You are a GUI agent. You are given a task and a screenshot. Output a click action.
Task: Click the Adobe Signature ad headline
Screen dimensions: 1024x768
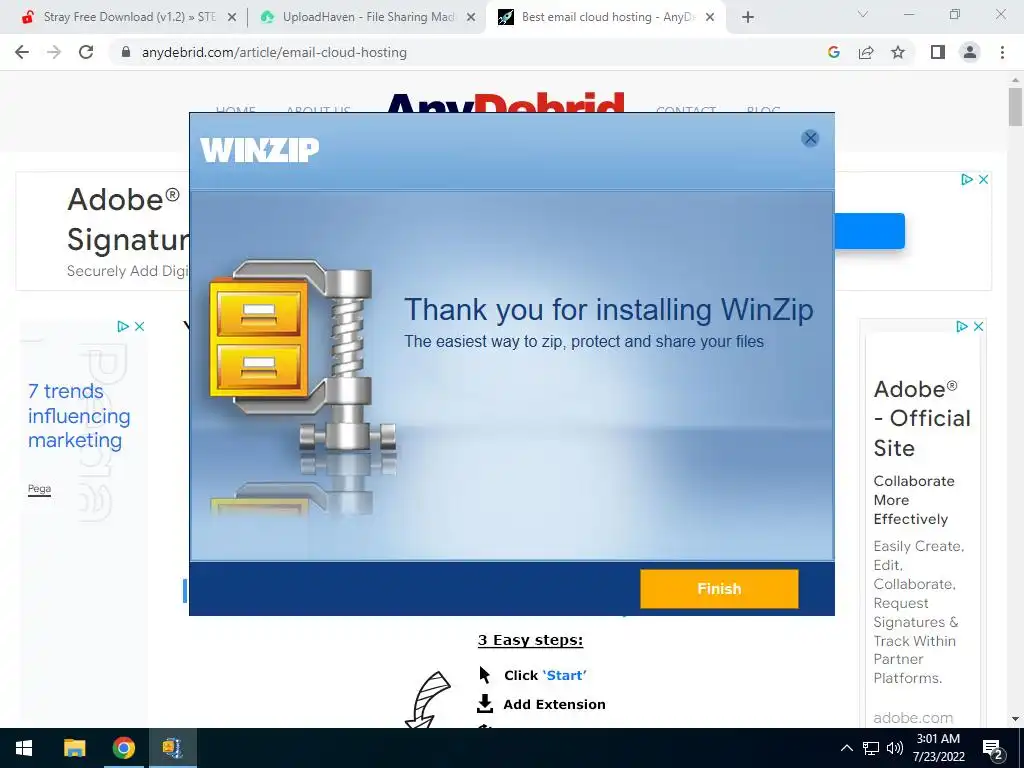[128, 219]
